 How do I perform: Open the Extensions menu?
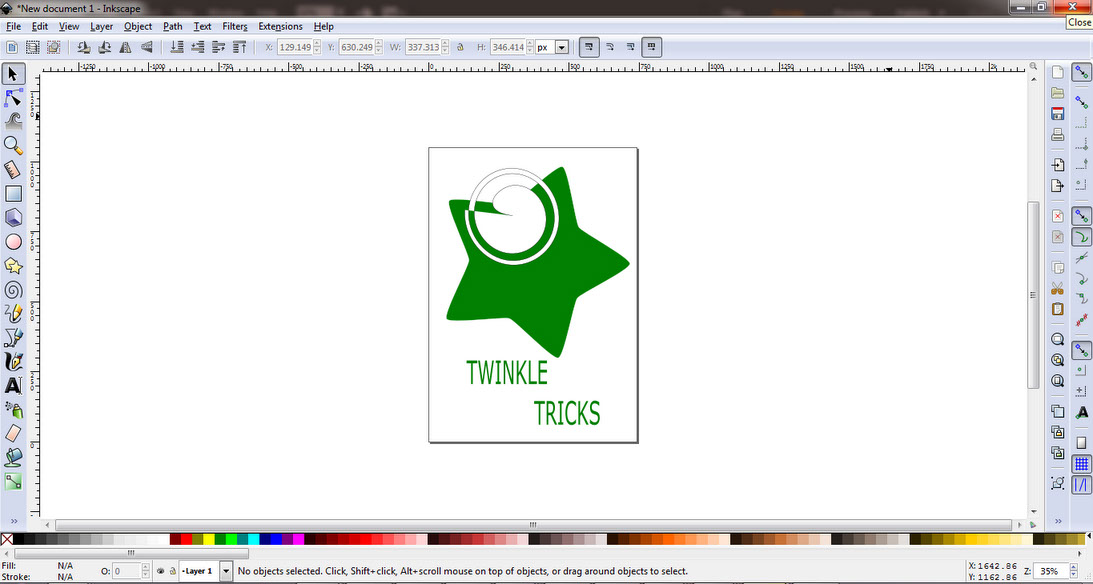280,26
